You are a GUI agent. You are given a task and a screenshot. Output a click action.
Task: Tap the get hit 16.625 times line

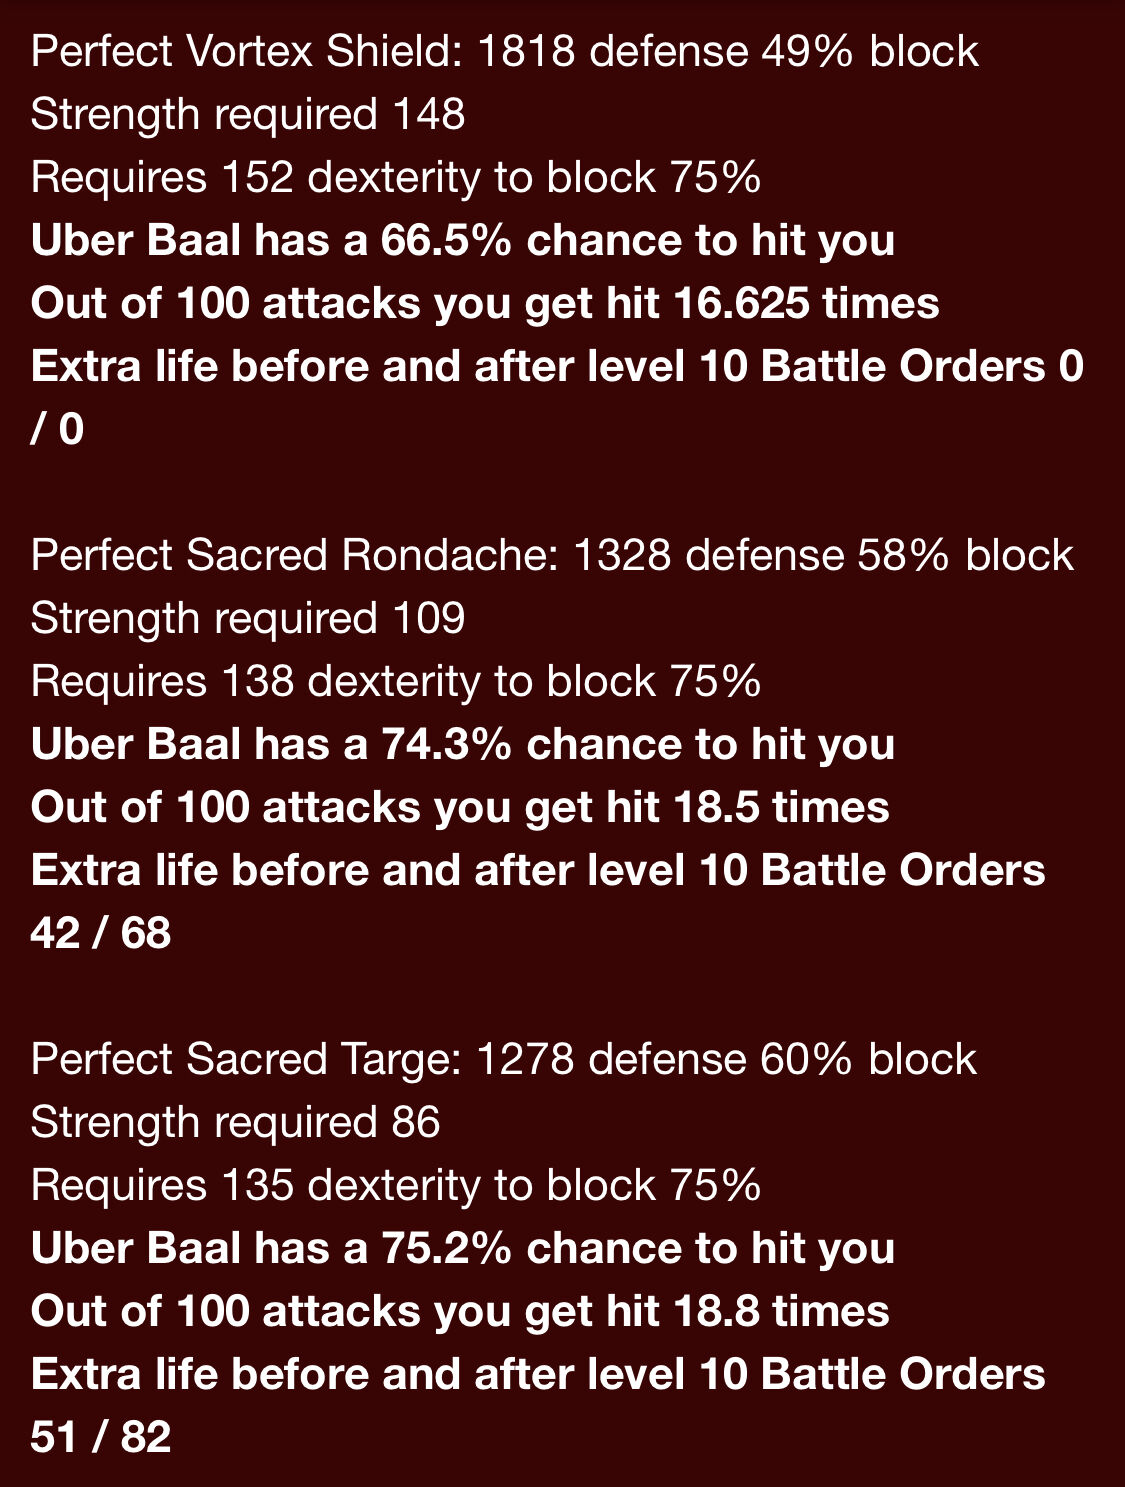pyautogui.click(x=485, y=304)
